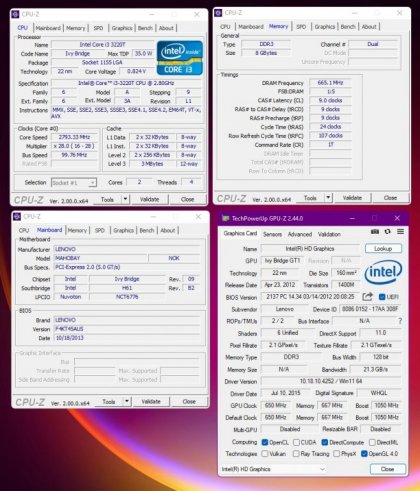
Task: Click DRAM Frequency value field
Action: (330, 83)
